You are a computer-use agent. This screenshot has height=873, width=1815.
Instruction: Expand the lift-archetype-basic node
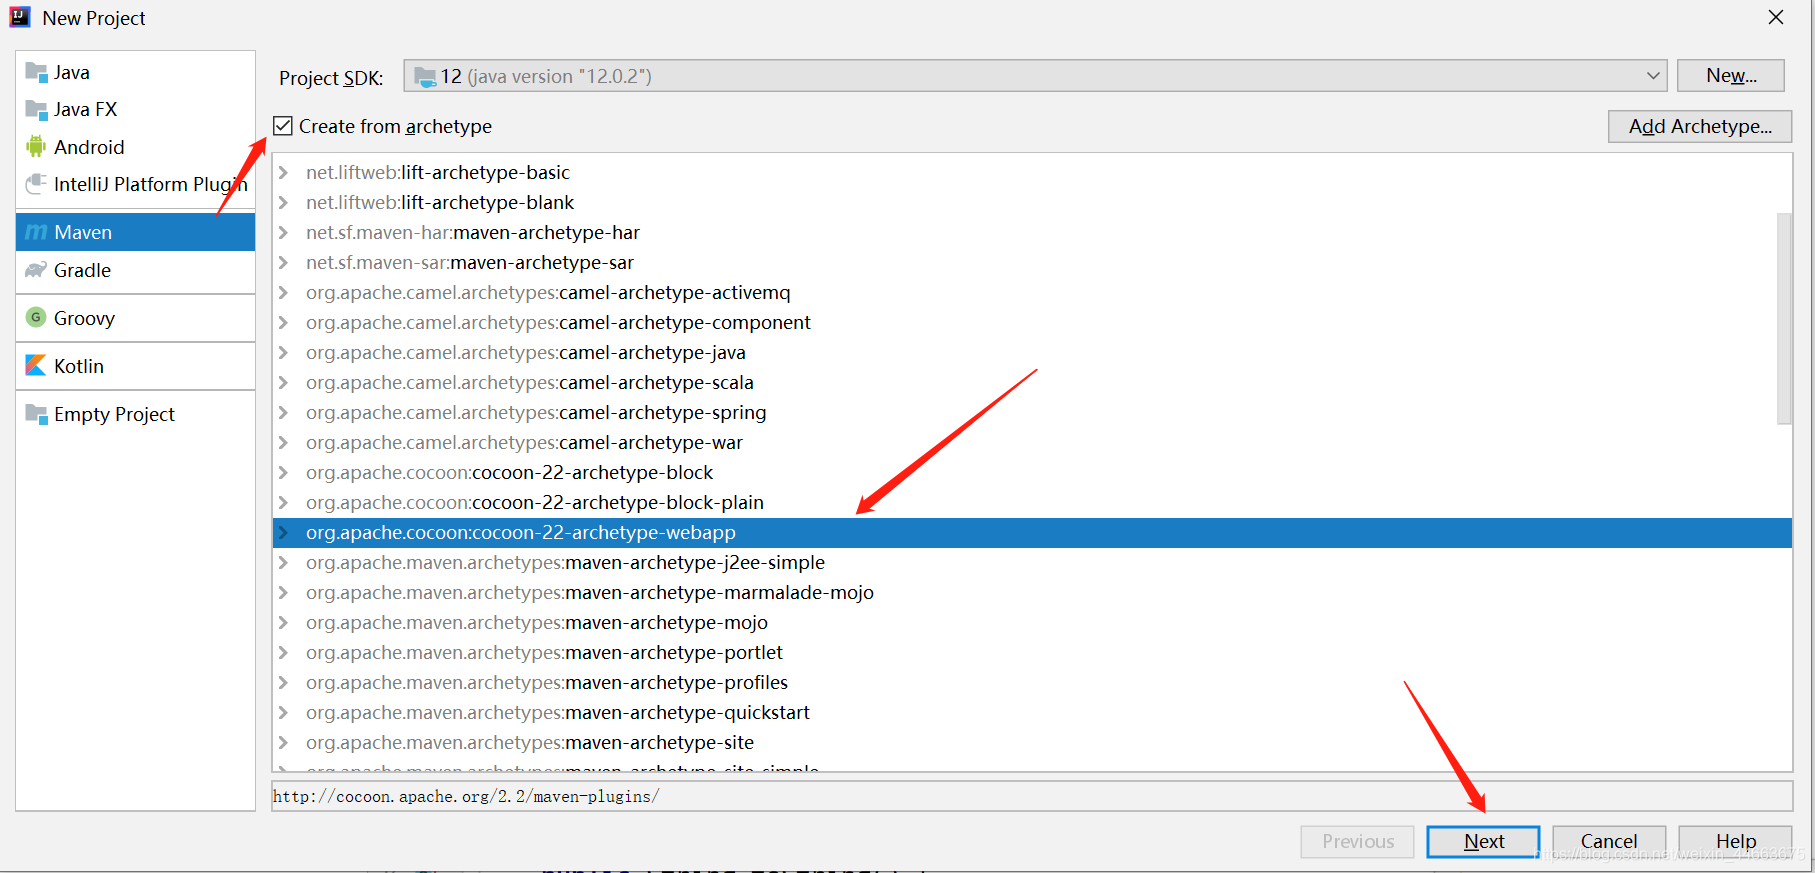(284, 172)
